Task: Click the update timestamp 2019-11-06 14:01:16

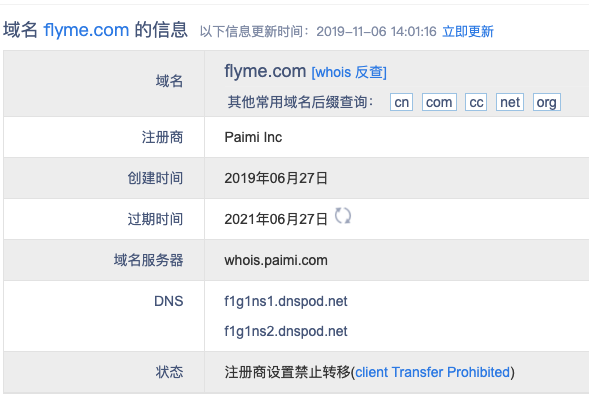Action: (x=376, y=32)
